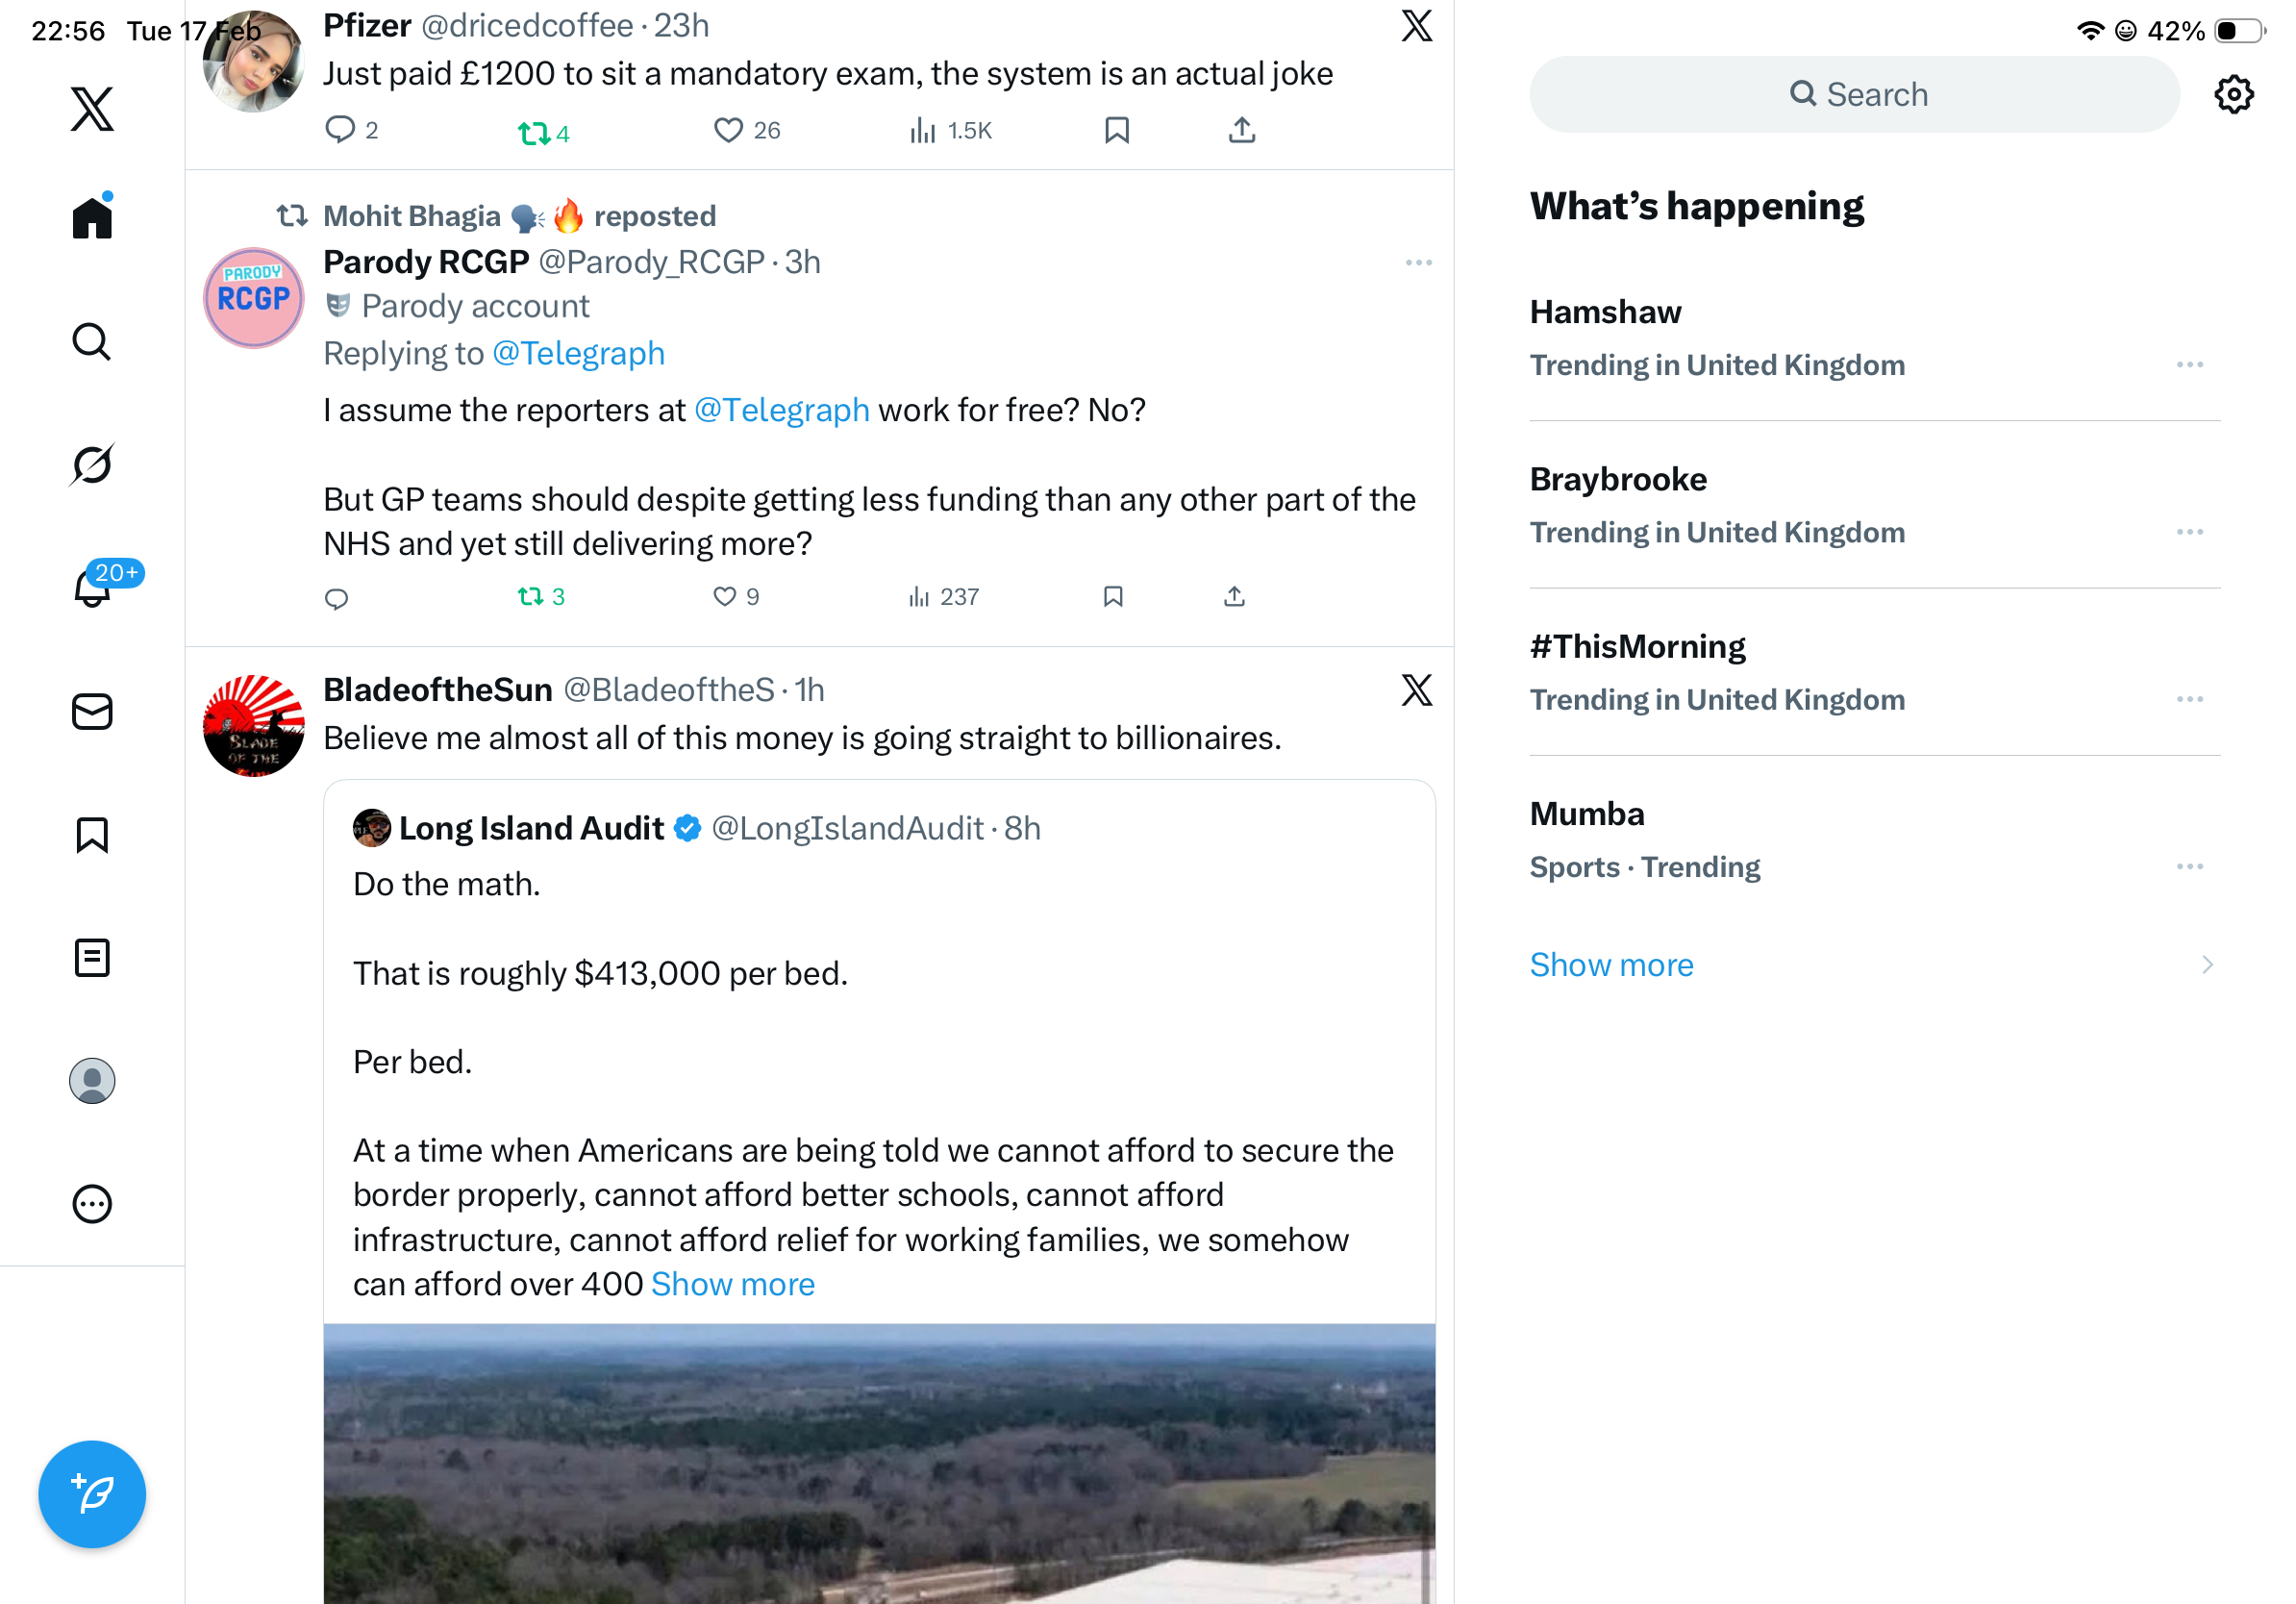Open the Notifications bell with 20+ badge
The image size is (2296, 1604).
(92, 587)
